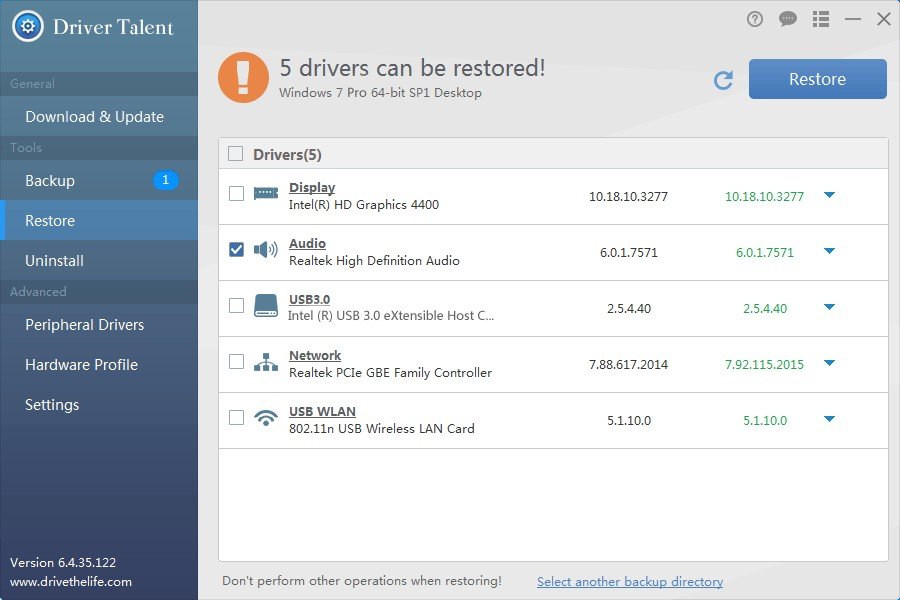Expand the Display version dropdown arrow

pyautogui.click(x=829, y=195)
